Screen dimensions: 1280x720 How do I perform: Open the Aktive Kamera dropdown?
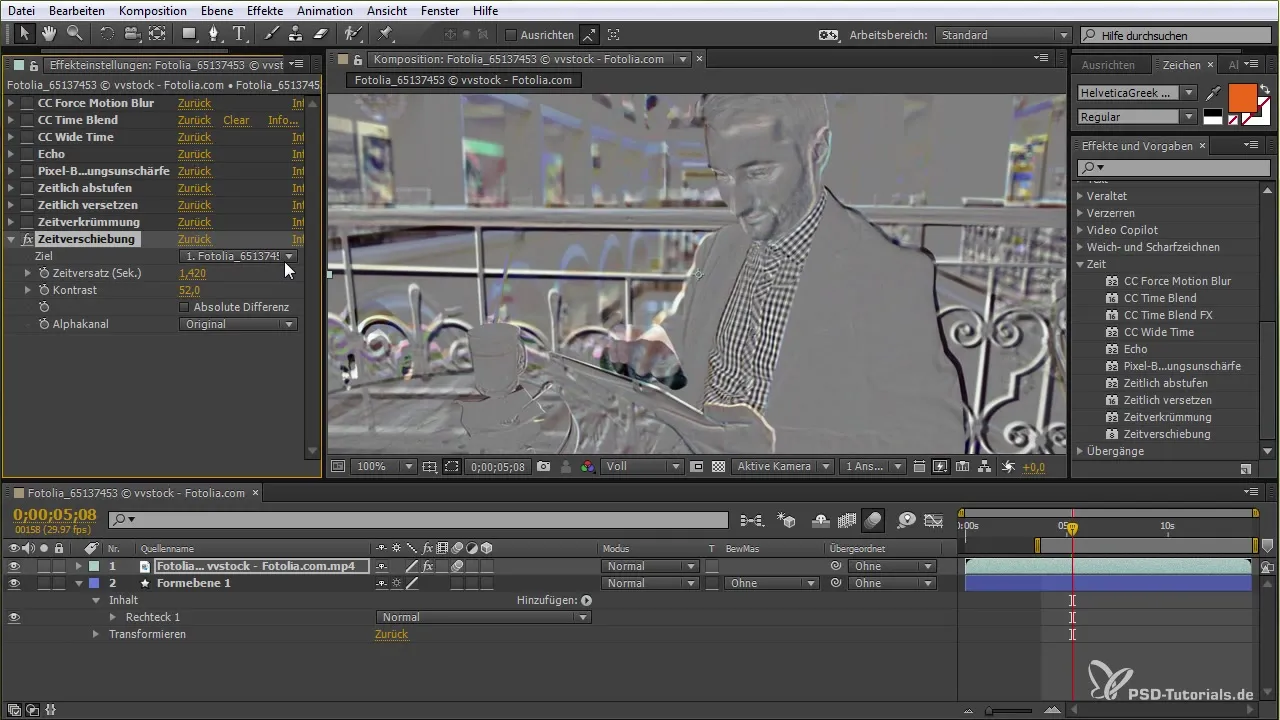(783, 466)
